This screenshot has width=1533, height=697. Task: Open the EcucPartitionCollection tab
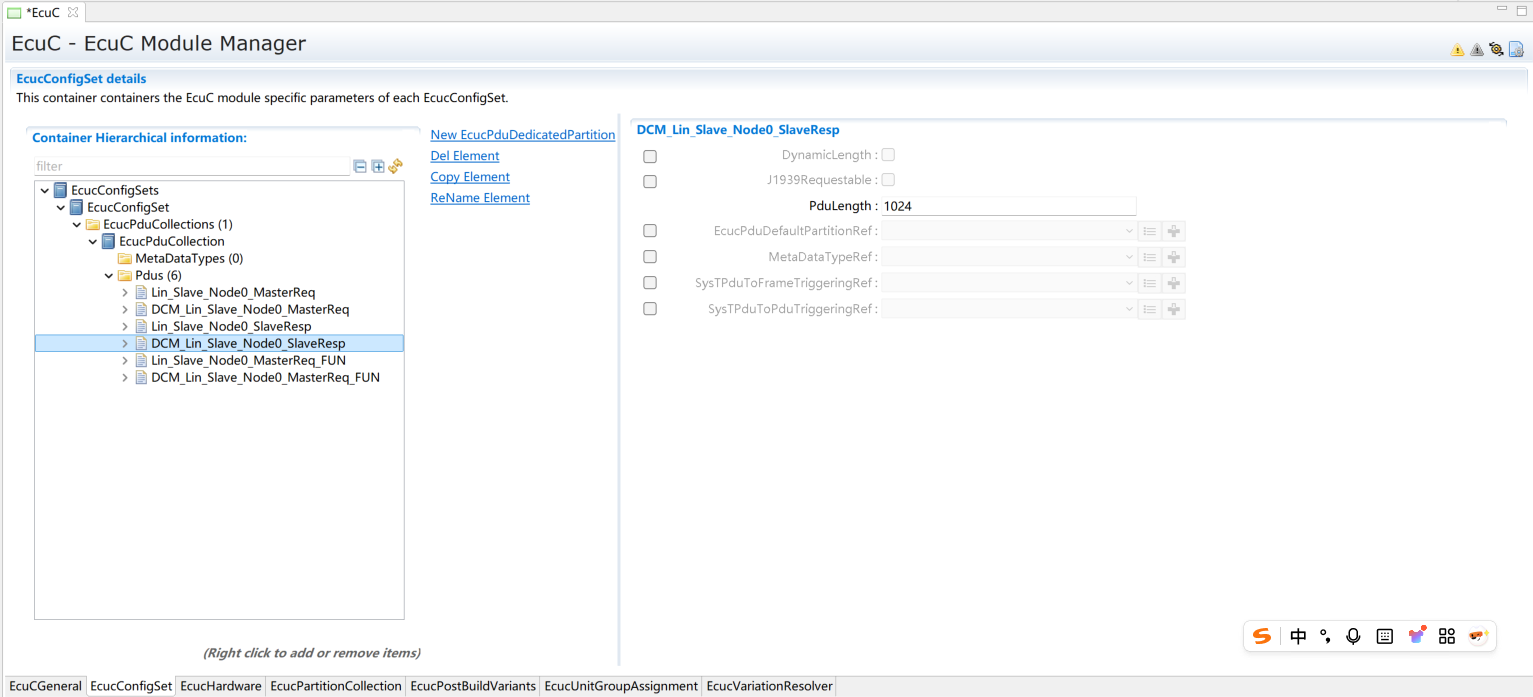pos(335,686)
